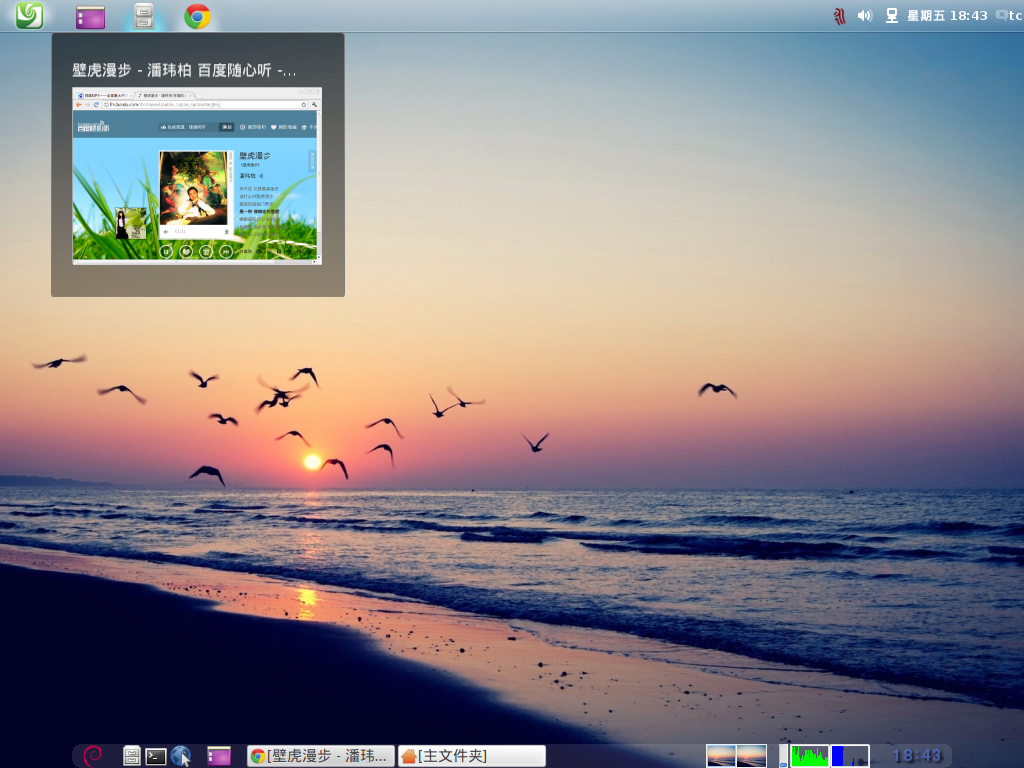
Task: Select the second workspace in the pager
Action: [x=751, y=756]
